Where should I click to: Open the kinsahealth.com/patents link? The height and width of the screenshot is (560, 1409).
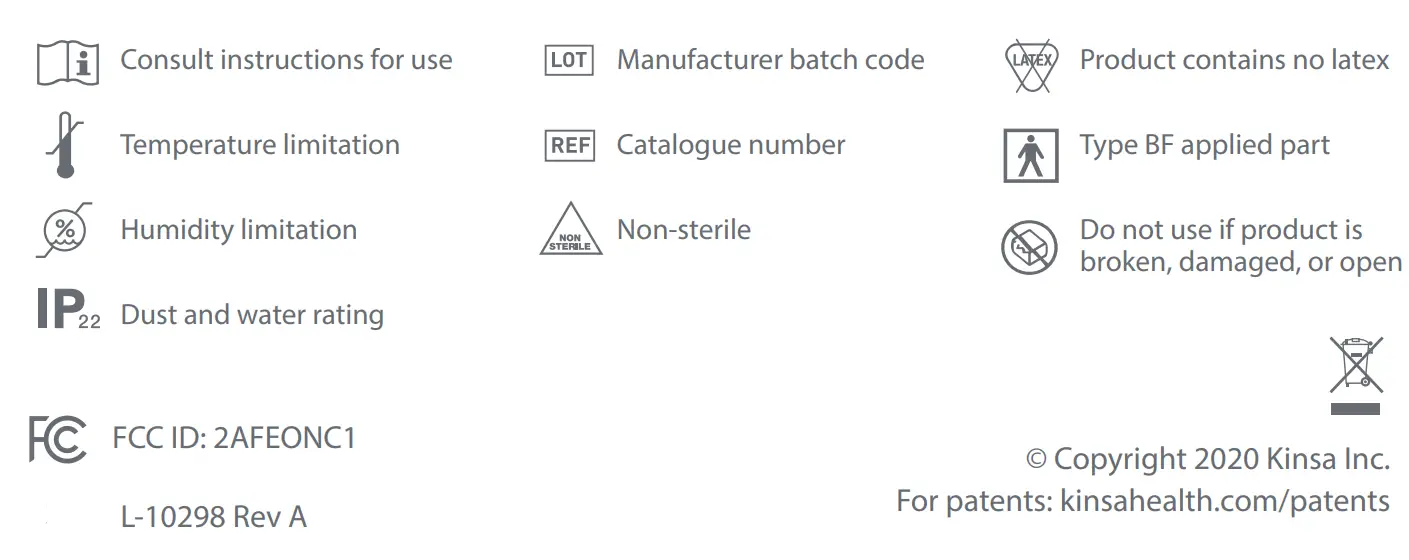pos(1224,501)
